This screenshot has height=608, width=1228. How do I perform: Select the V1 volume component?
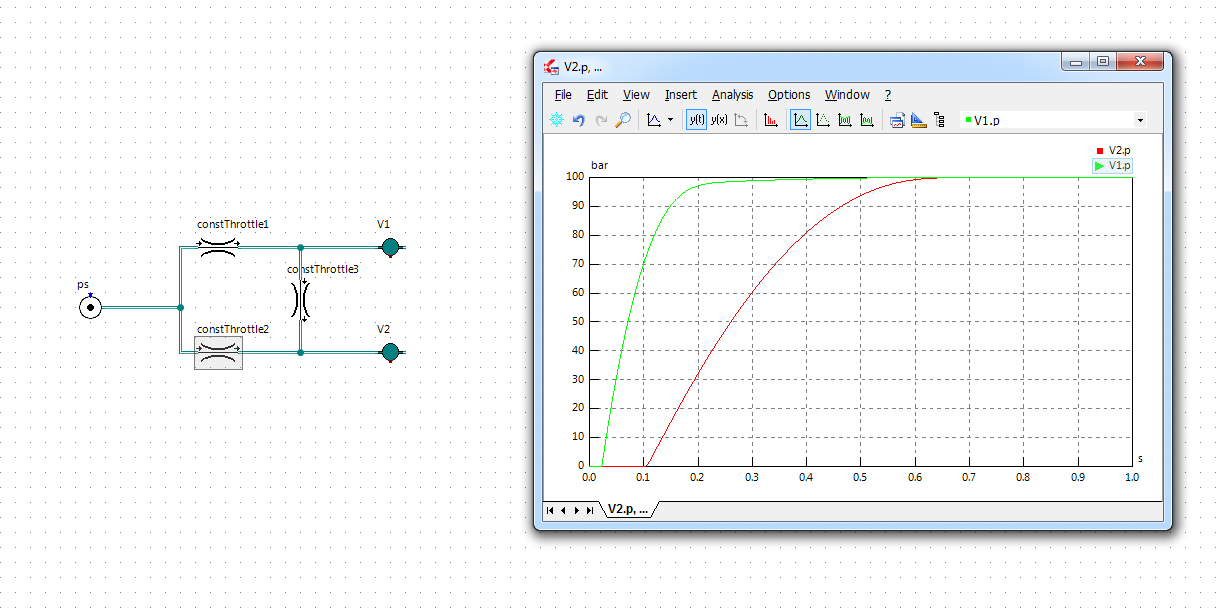[390, 247]
